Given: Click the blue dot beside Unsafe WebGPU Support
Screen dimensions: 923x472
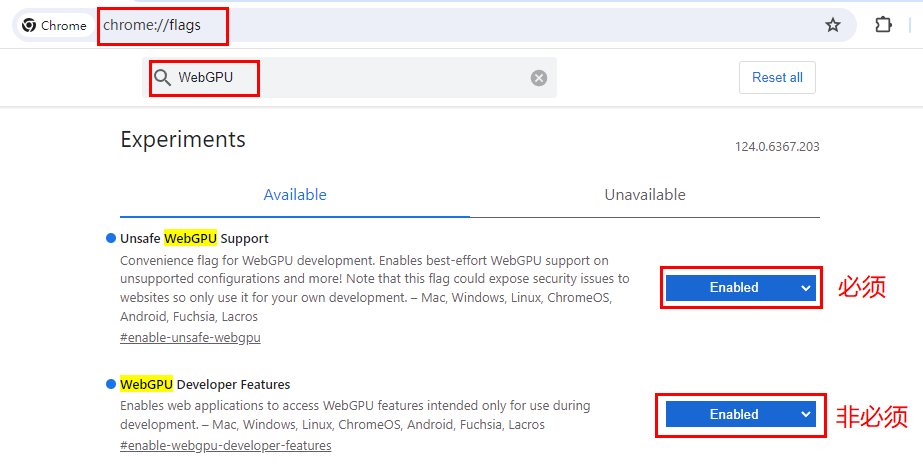Looking at the screenshot, I should point(111,238).
